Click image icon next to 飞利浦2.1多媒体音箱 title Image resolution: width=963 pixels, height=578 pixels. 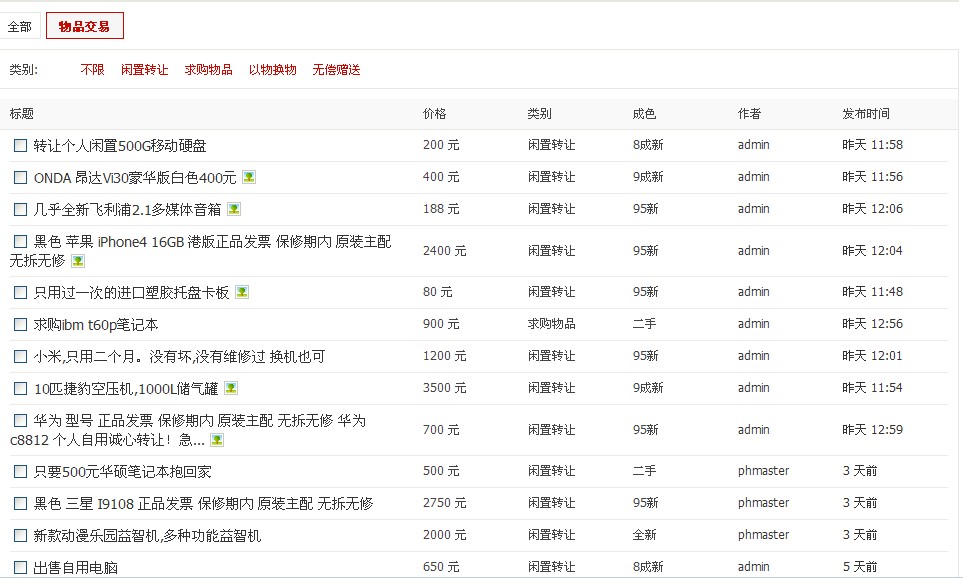234,209
